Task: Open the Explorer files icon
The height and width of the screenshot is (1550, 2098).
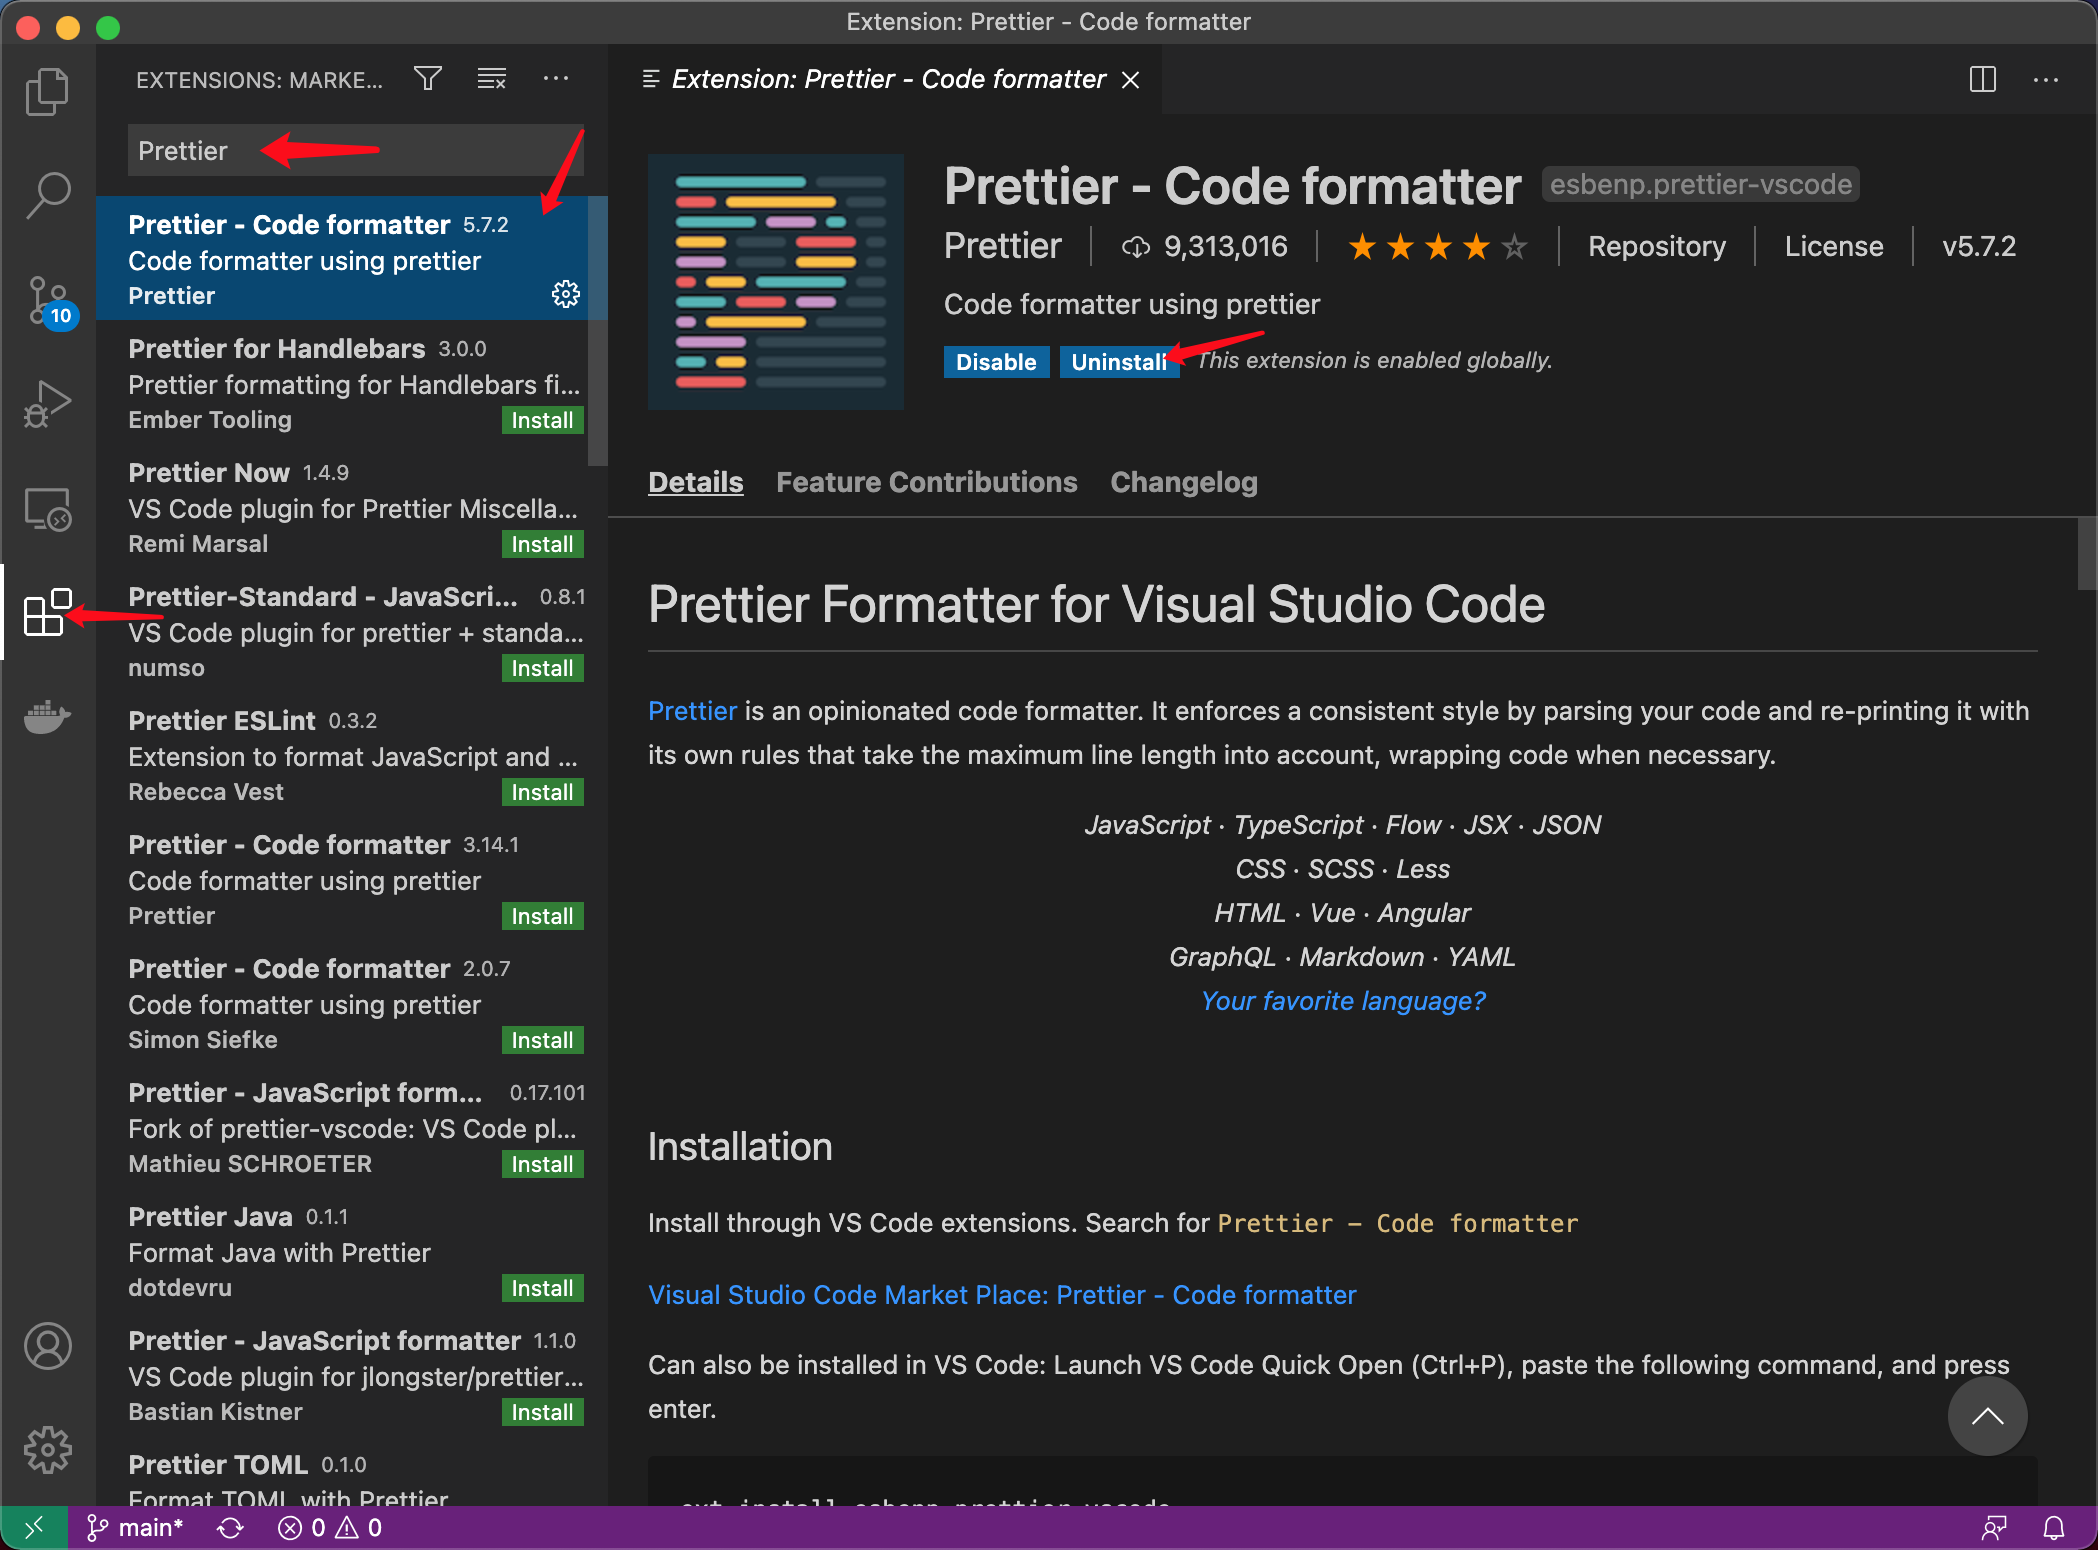Action: point(47,92)
